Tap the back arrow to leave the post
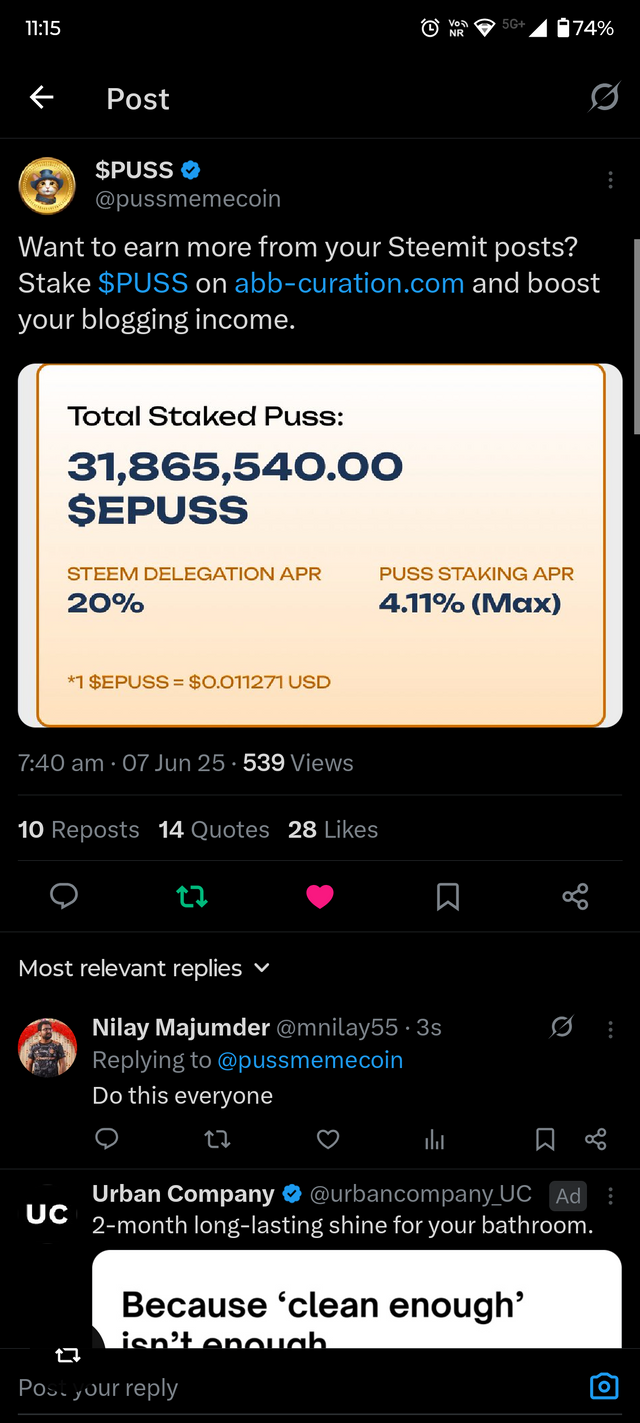The height and width of the screenshot is (1423, 640). click(x=41, y=97)
